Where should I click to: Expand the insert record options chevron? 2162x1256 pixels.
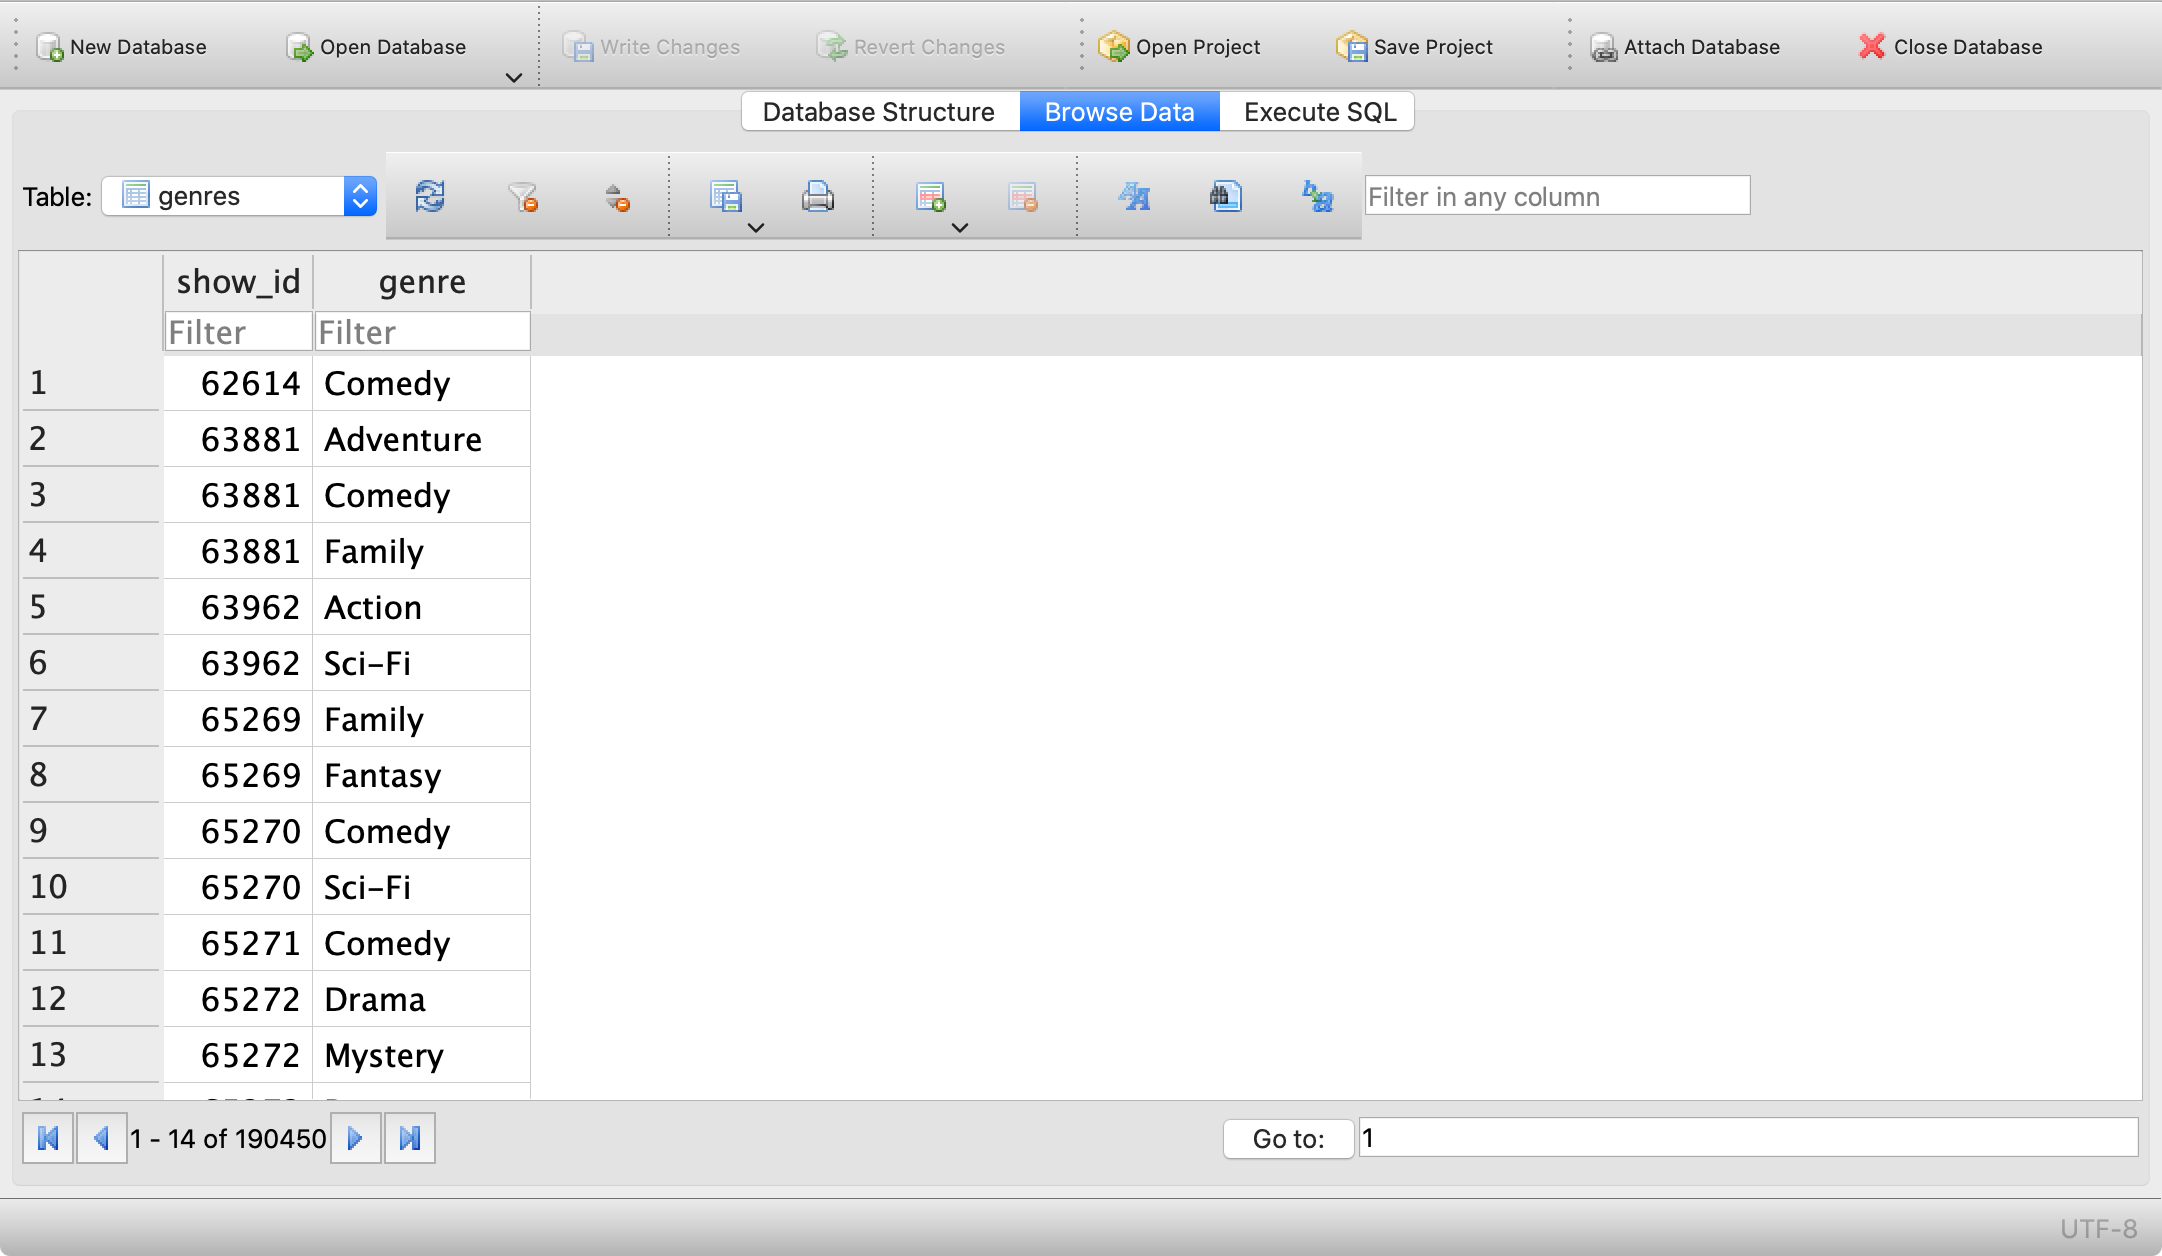958,228
